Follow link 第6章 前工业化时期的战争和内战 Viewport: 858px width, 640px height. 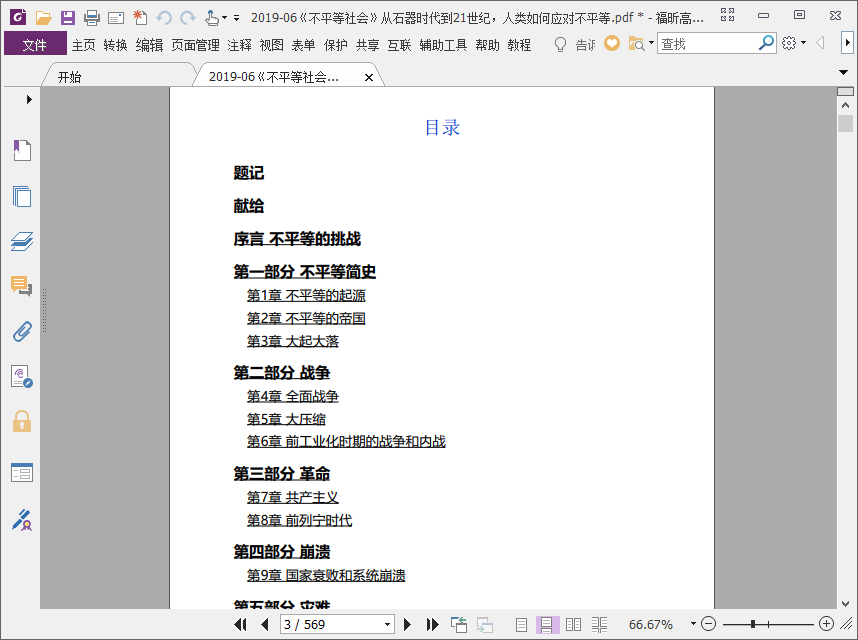(346, 441)
